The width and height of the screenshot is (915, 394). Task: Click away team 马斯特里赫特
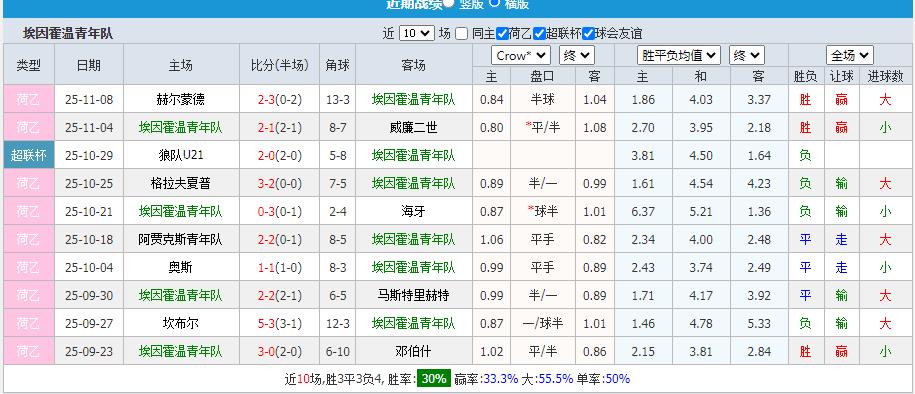(413, 295)
